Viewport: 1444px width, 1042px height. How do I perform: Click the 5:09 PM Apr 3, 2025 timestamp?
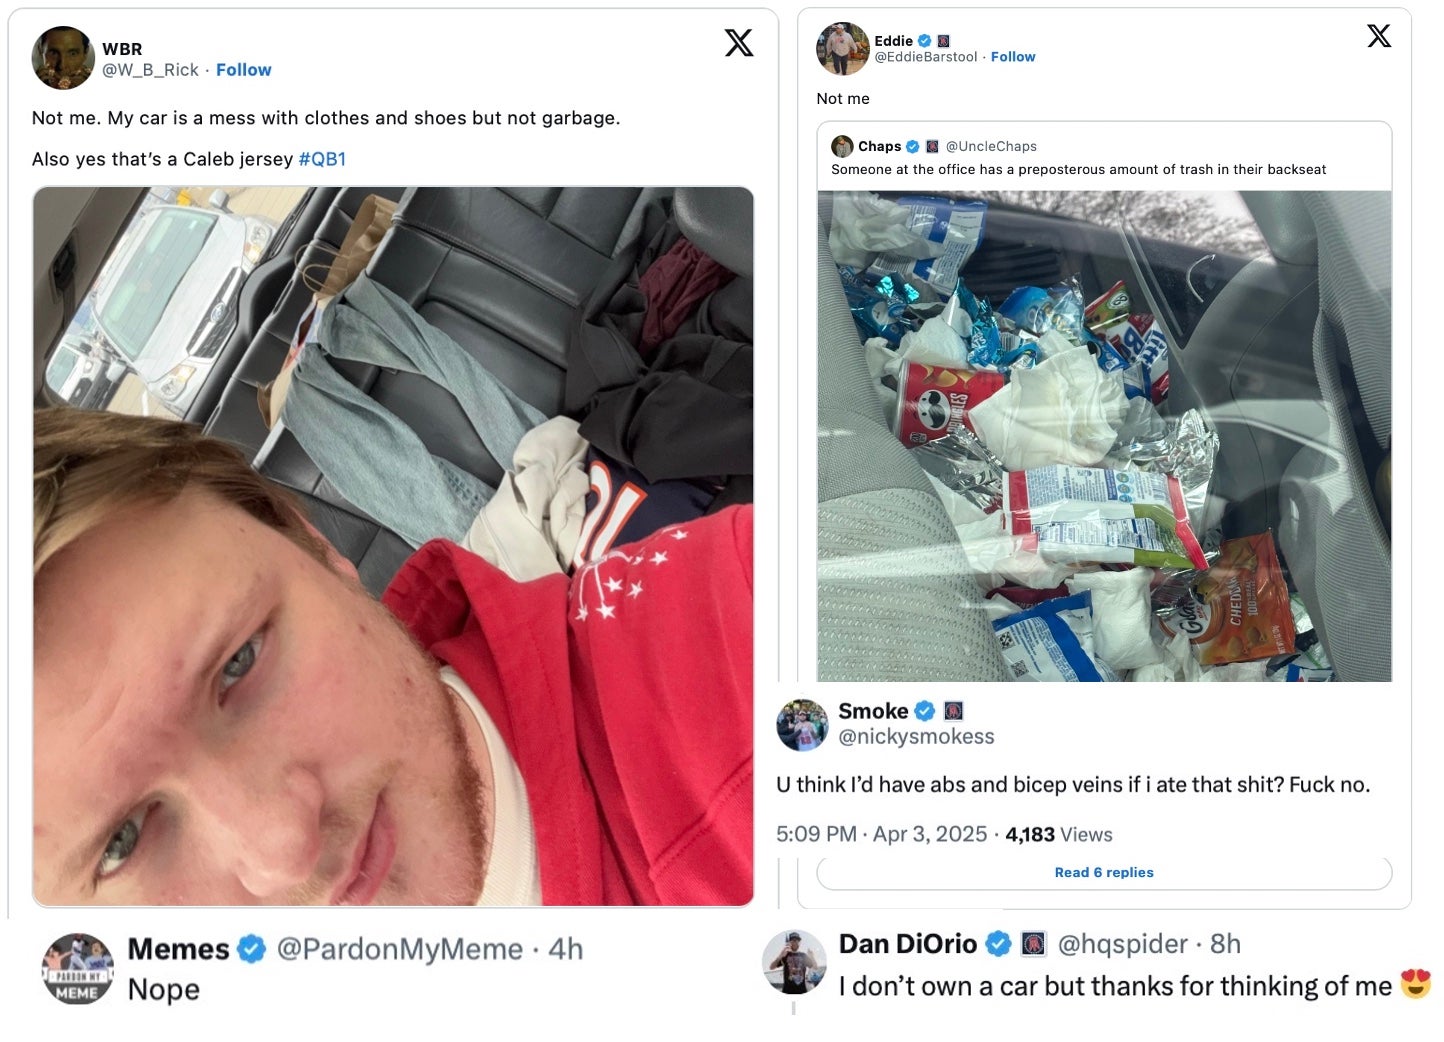tap(881, 834)
